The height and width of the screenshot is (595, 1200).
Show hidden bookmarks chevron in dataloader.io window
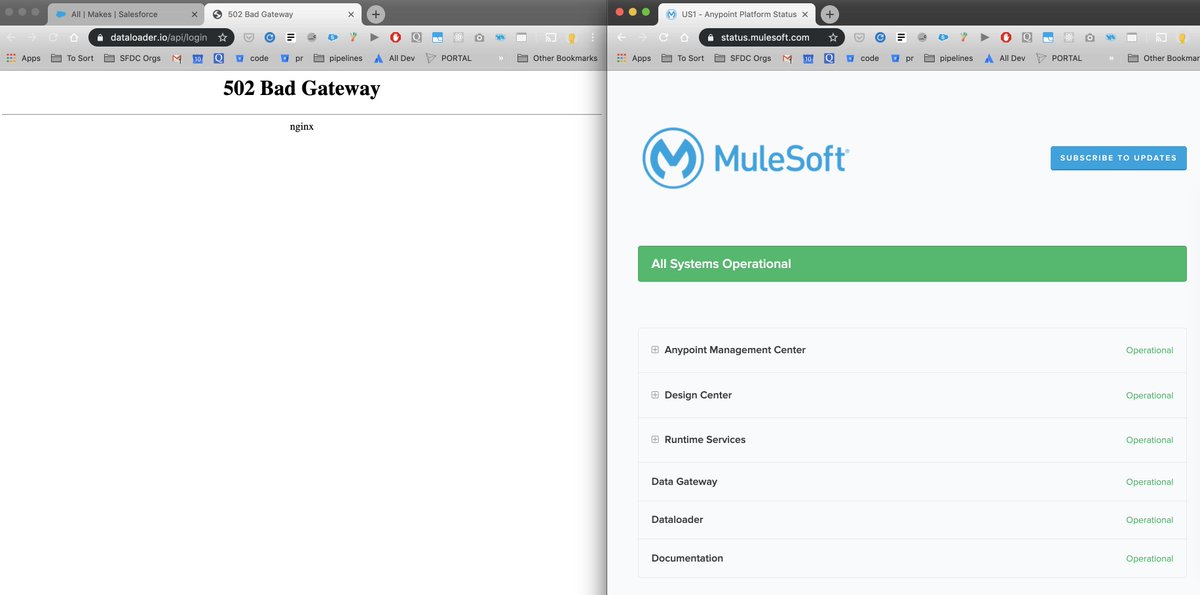tap(500, 58)
